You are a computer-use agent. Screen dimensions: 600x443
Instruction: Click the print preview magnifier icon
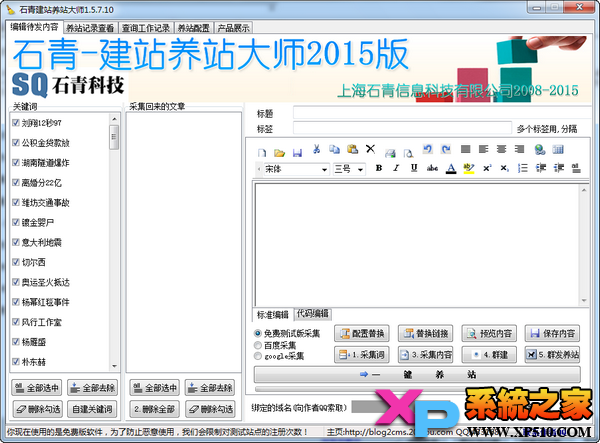(408, 153)
